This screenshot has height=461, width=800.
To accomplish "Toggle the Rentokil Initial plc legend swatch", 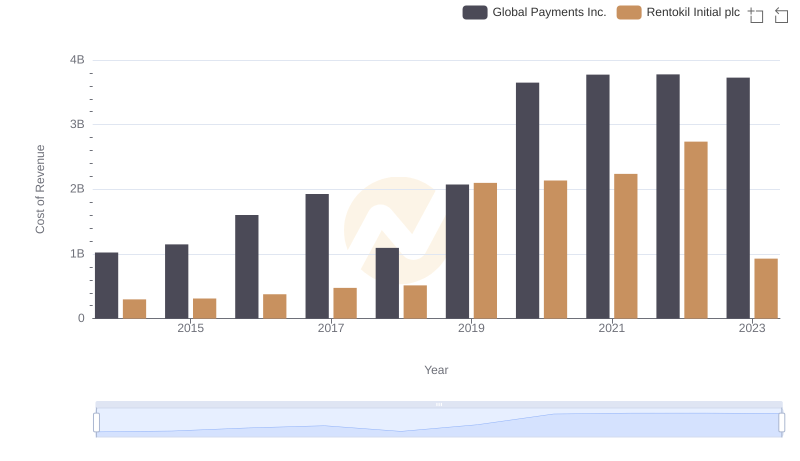I will pos(629,12).
